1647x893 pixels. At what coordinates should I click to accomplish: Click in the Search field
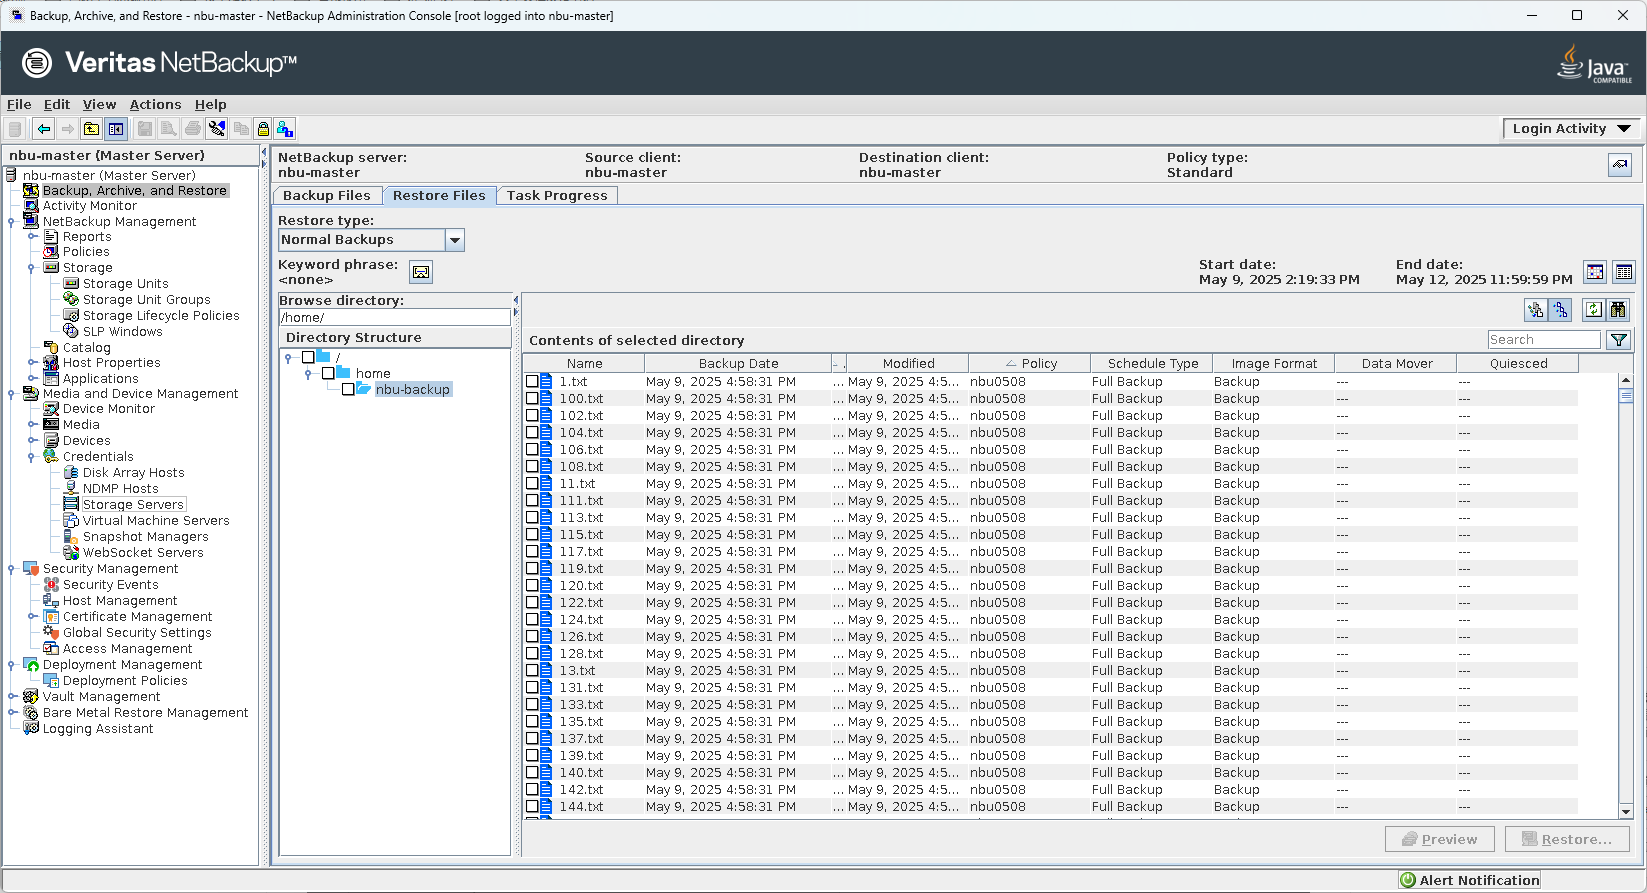pyautogui.click(x=1543, y=340)
